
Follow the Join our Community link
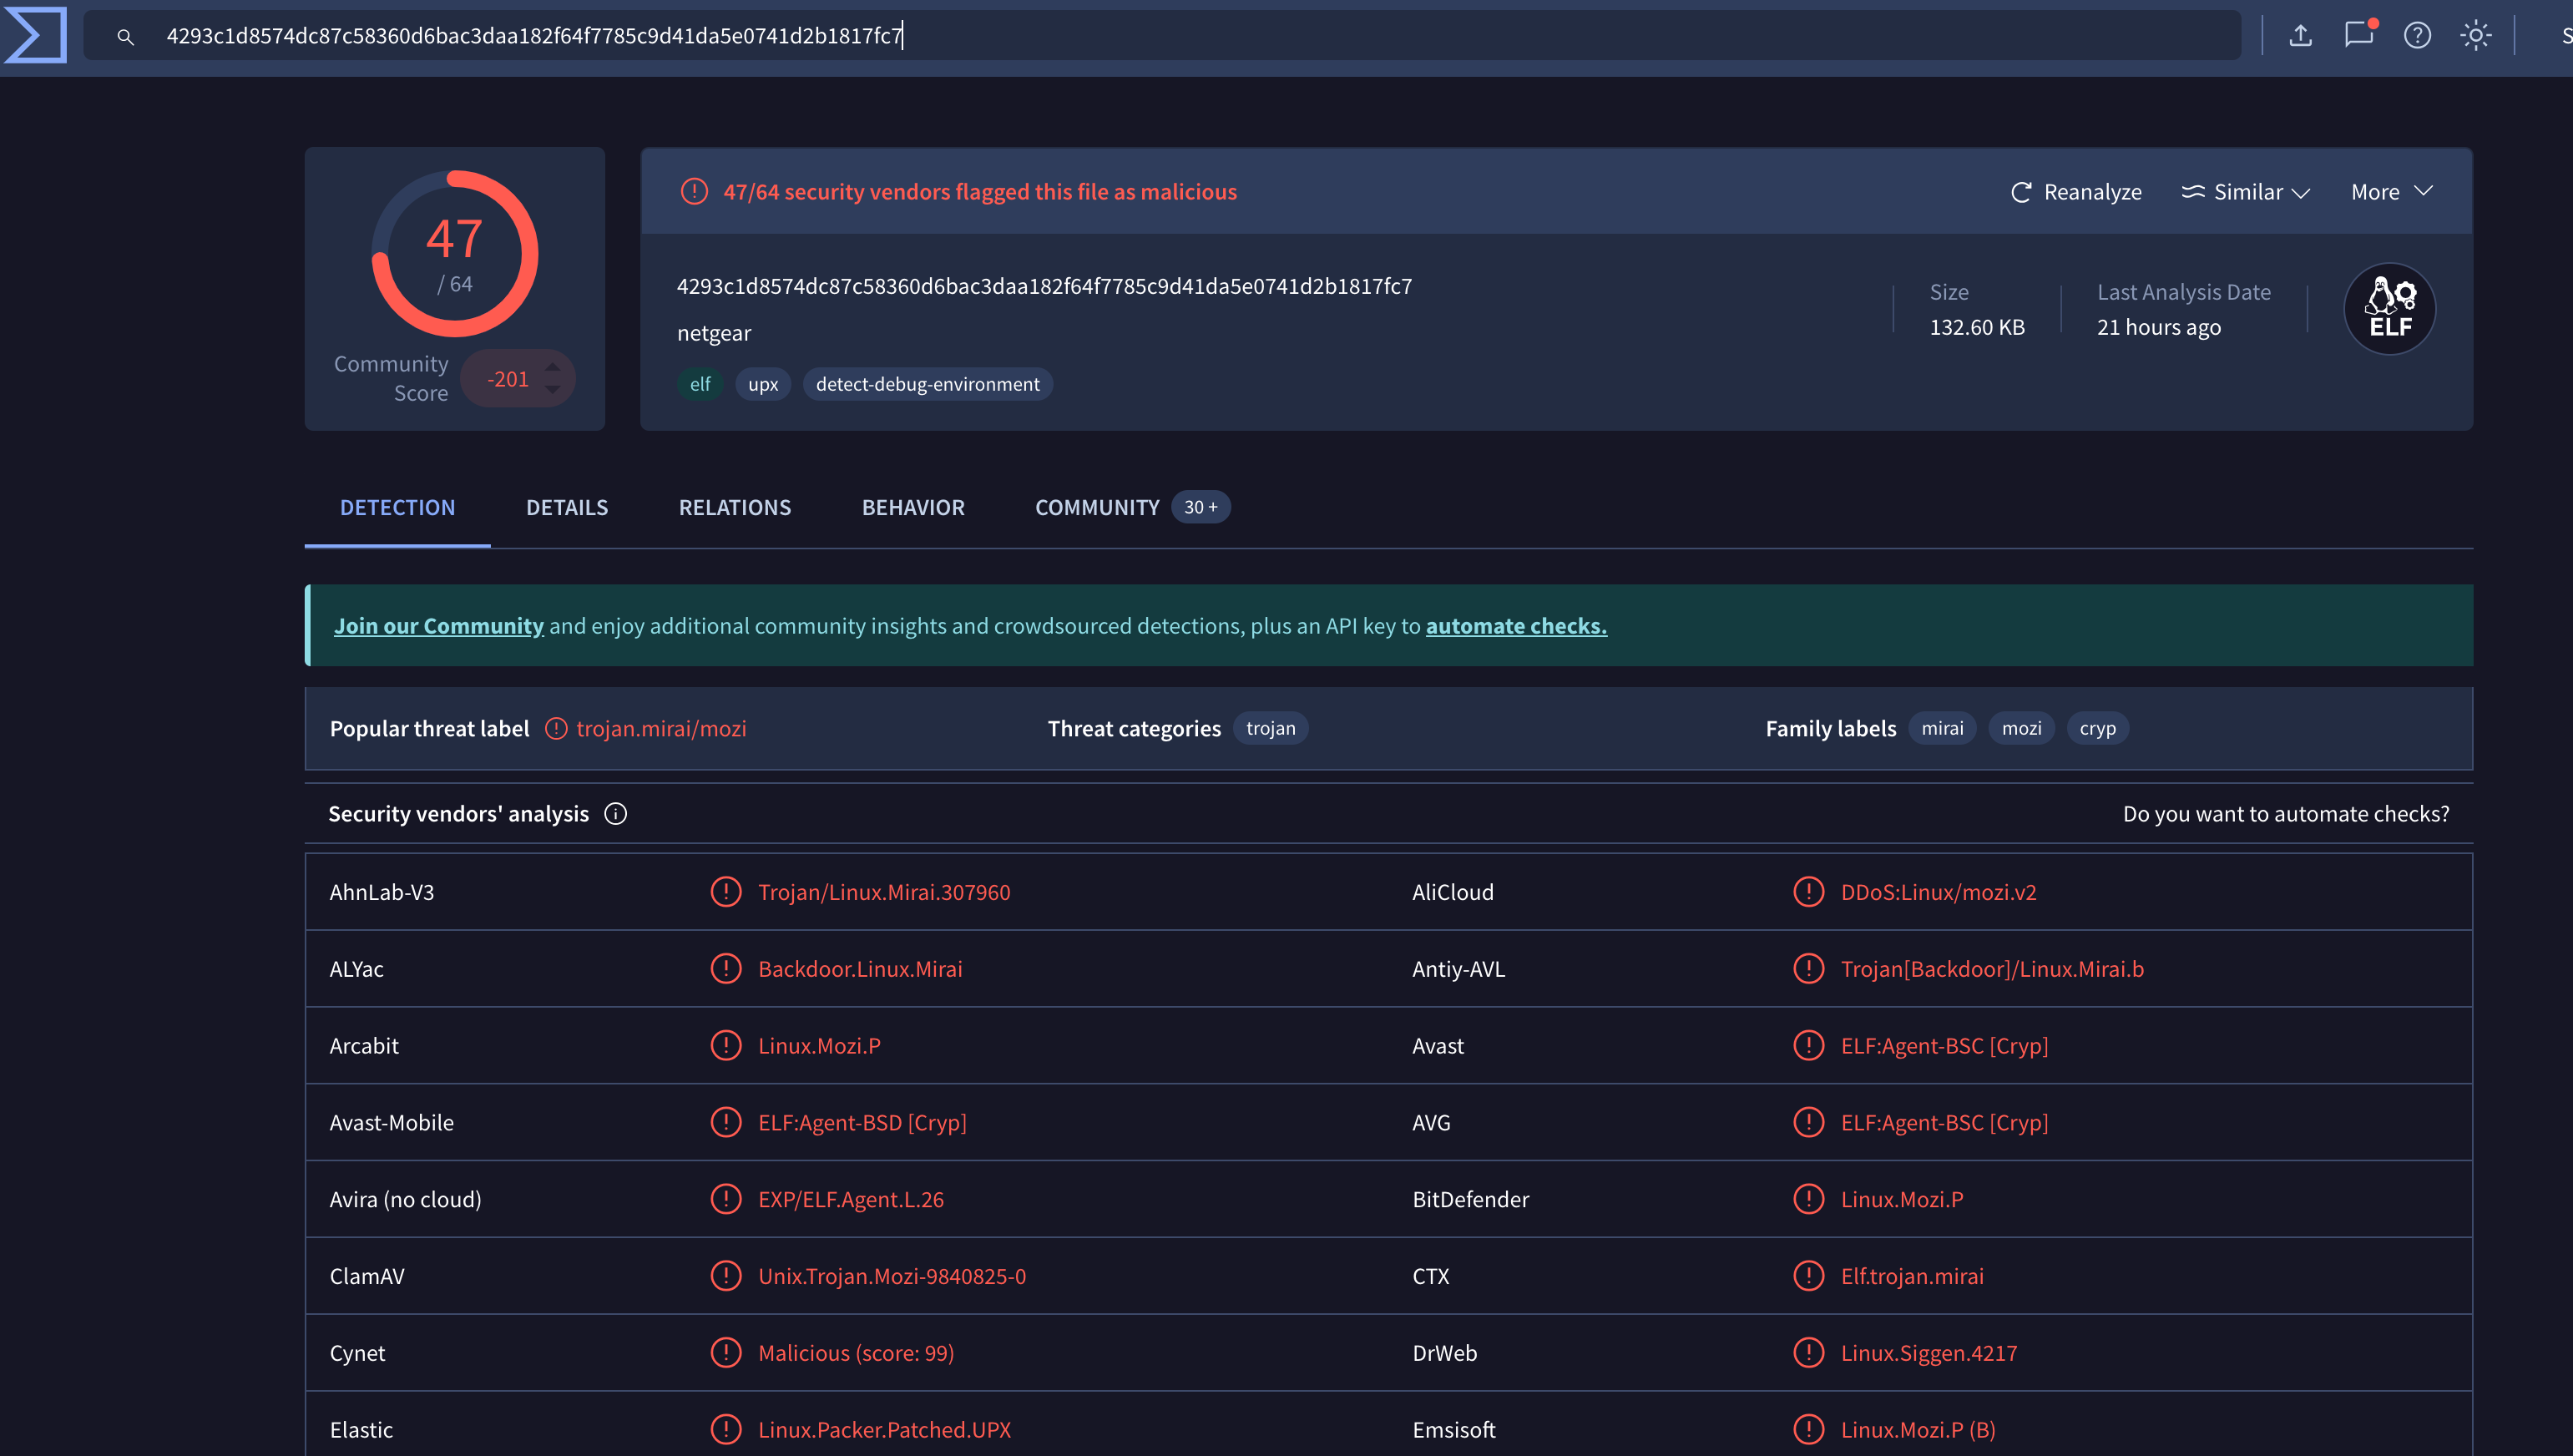439,626
